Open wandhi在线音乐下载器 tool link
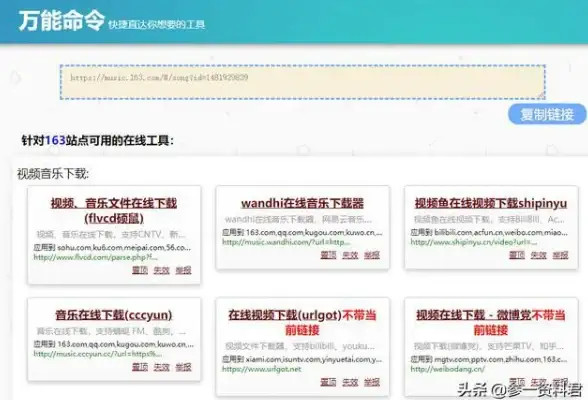This screenshot has height=400, width=588. point(303,203)
